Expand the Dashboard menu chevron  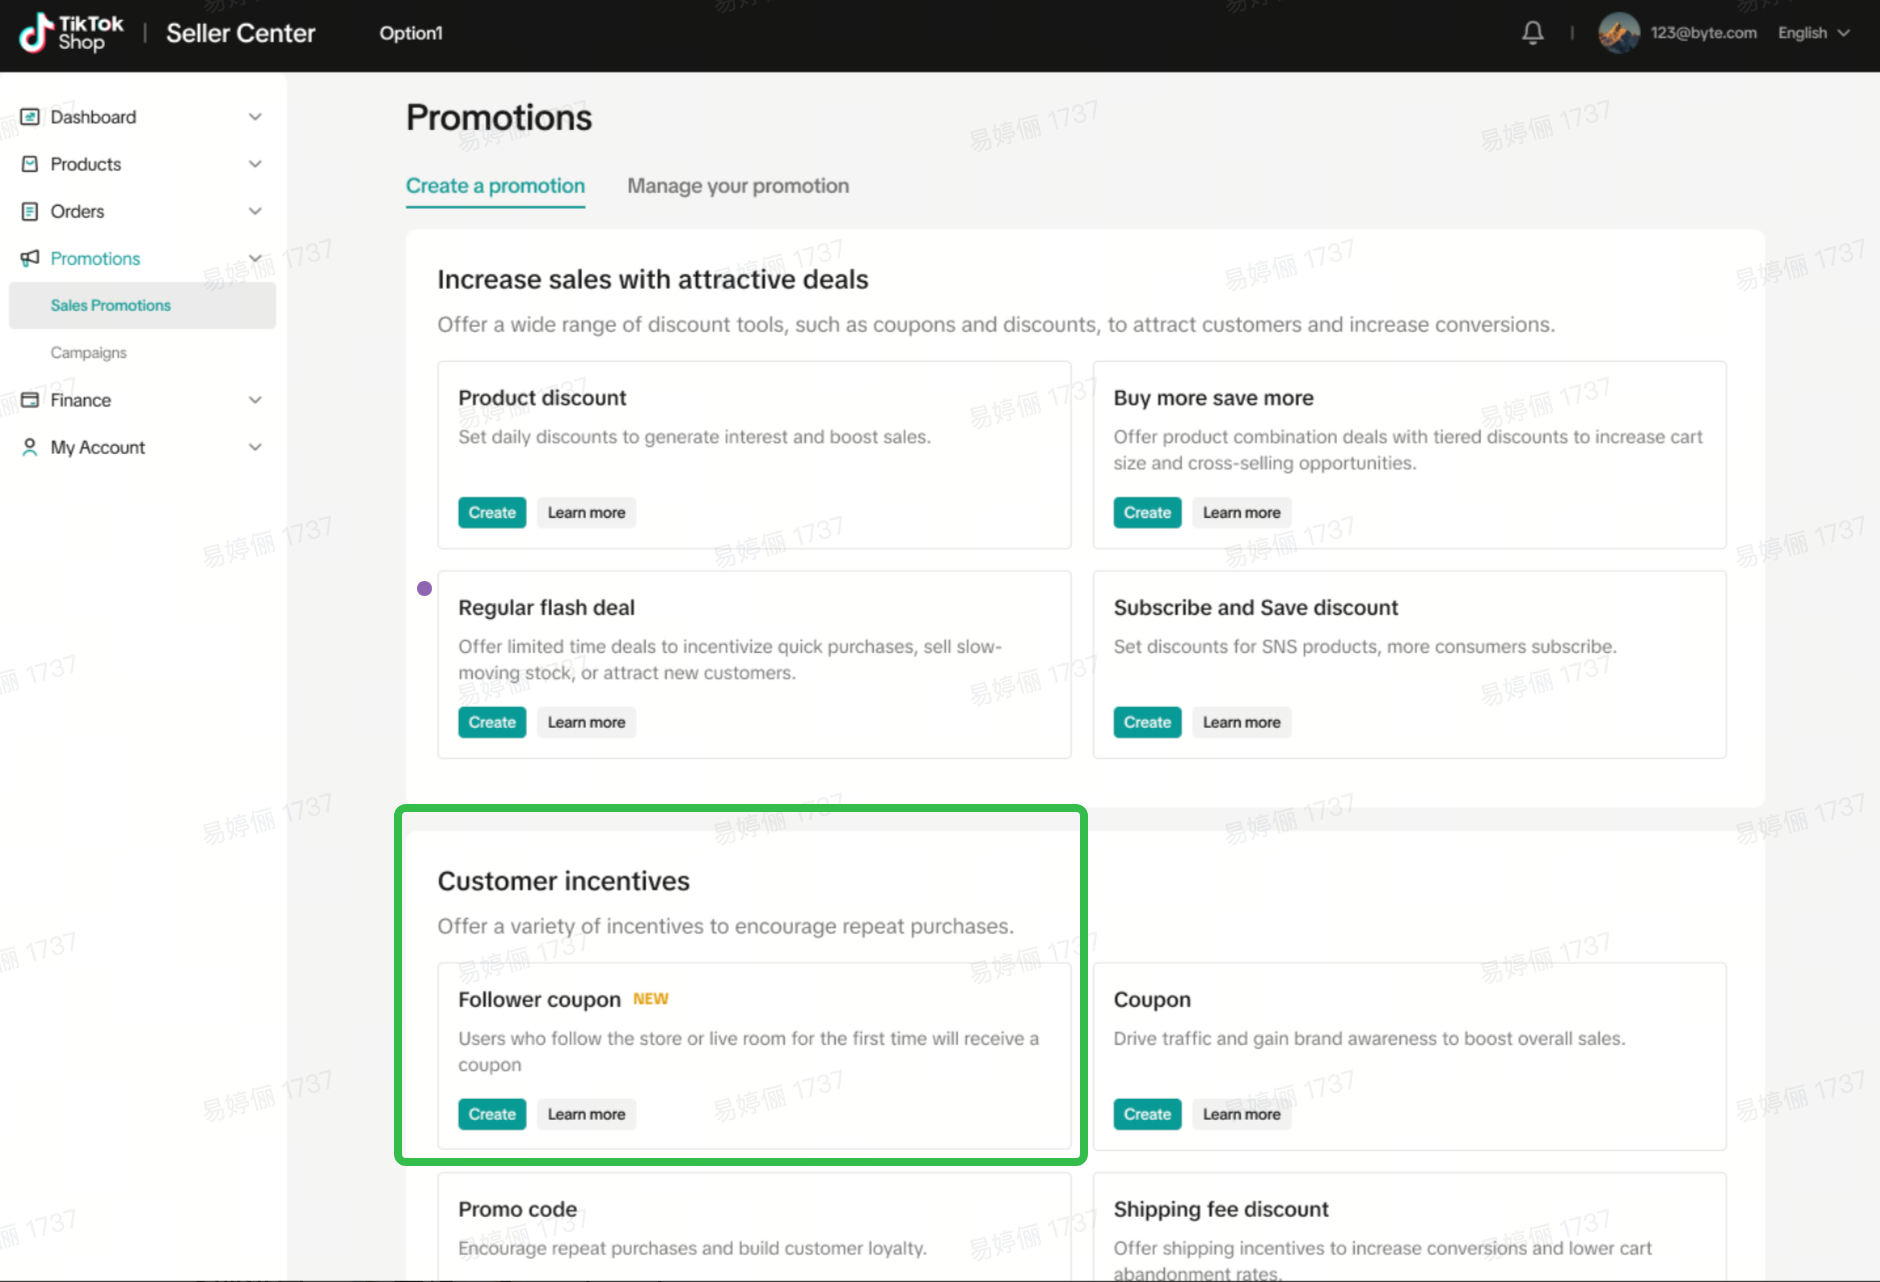(255, 117)
